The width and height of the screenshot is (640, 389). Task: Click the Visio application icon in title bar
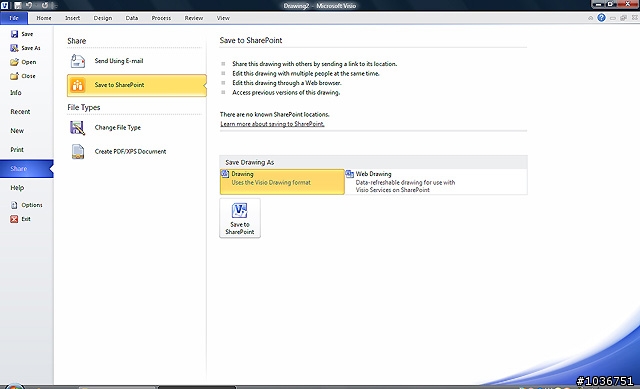coord(4,5)
